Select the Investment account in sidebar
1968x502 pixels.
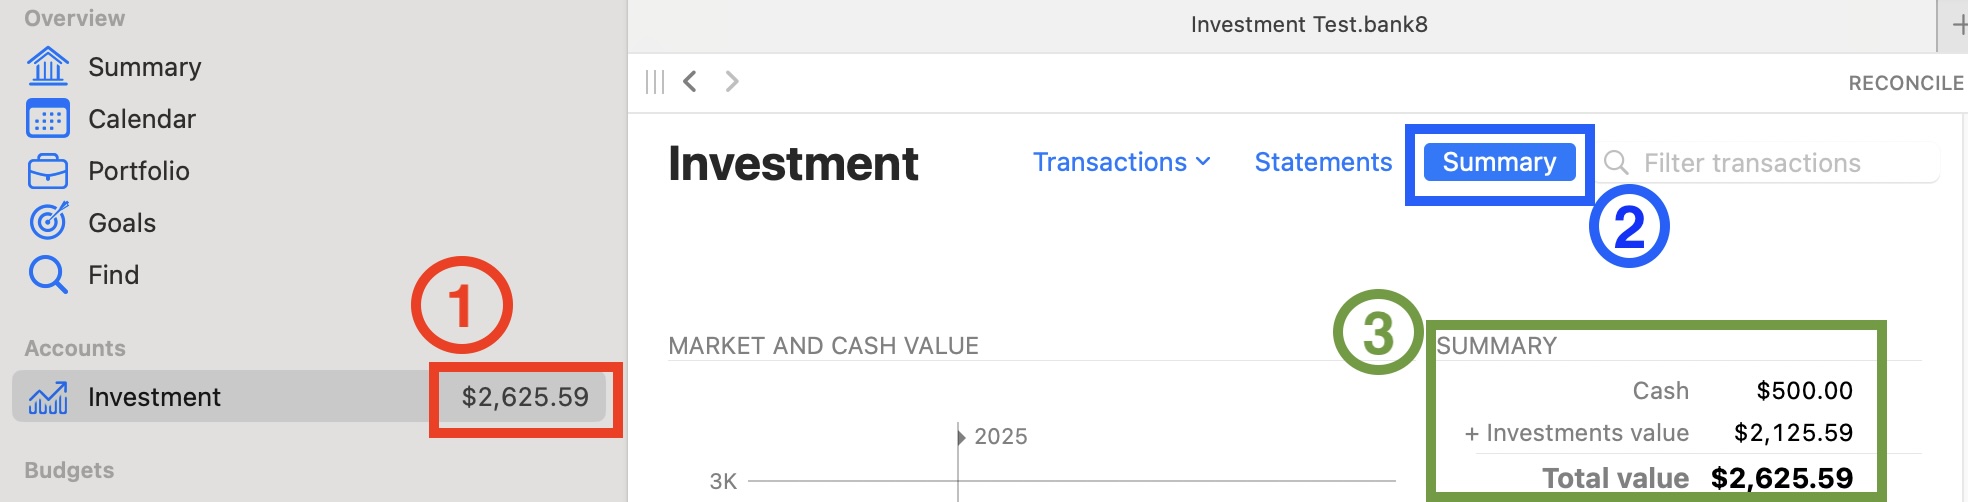tap(154, 397)
